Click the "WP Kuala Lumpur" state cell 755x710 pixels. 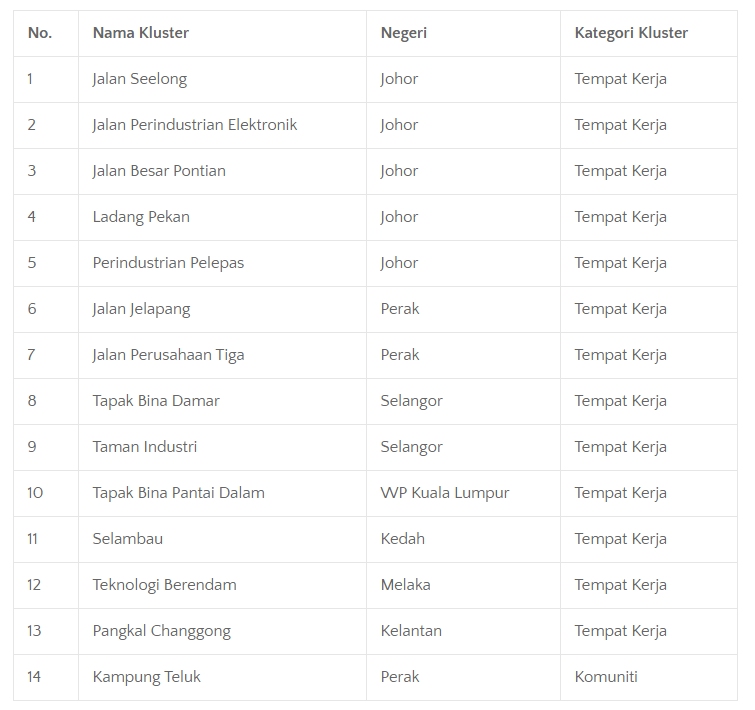click(445, 493)
